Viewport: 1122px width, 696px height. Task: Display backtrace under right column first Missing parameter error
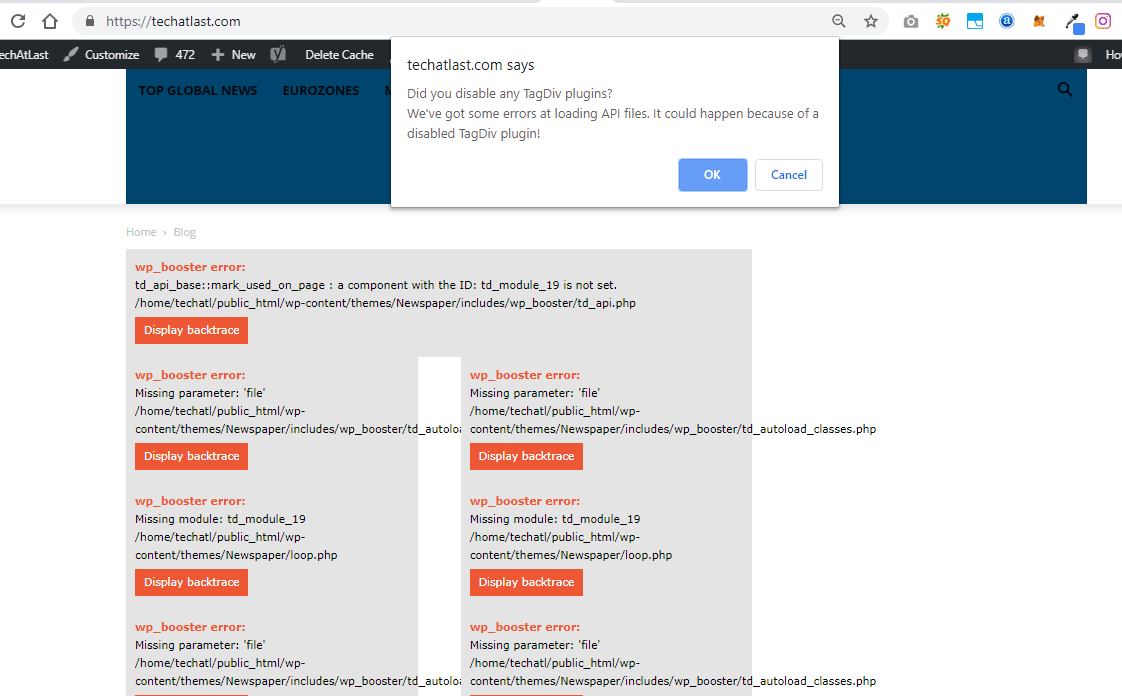(526, 456)
